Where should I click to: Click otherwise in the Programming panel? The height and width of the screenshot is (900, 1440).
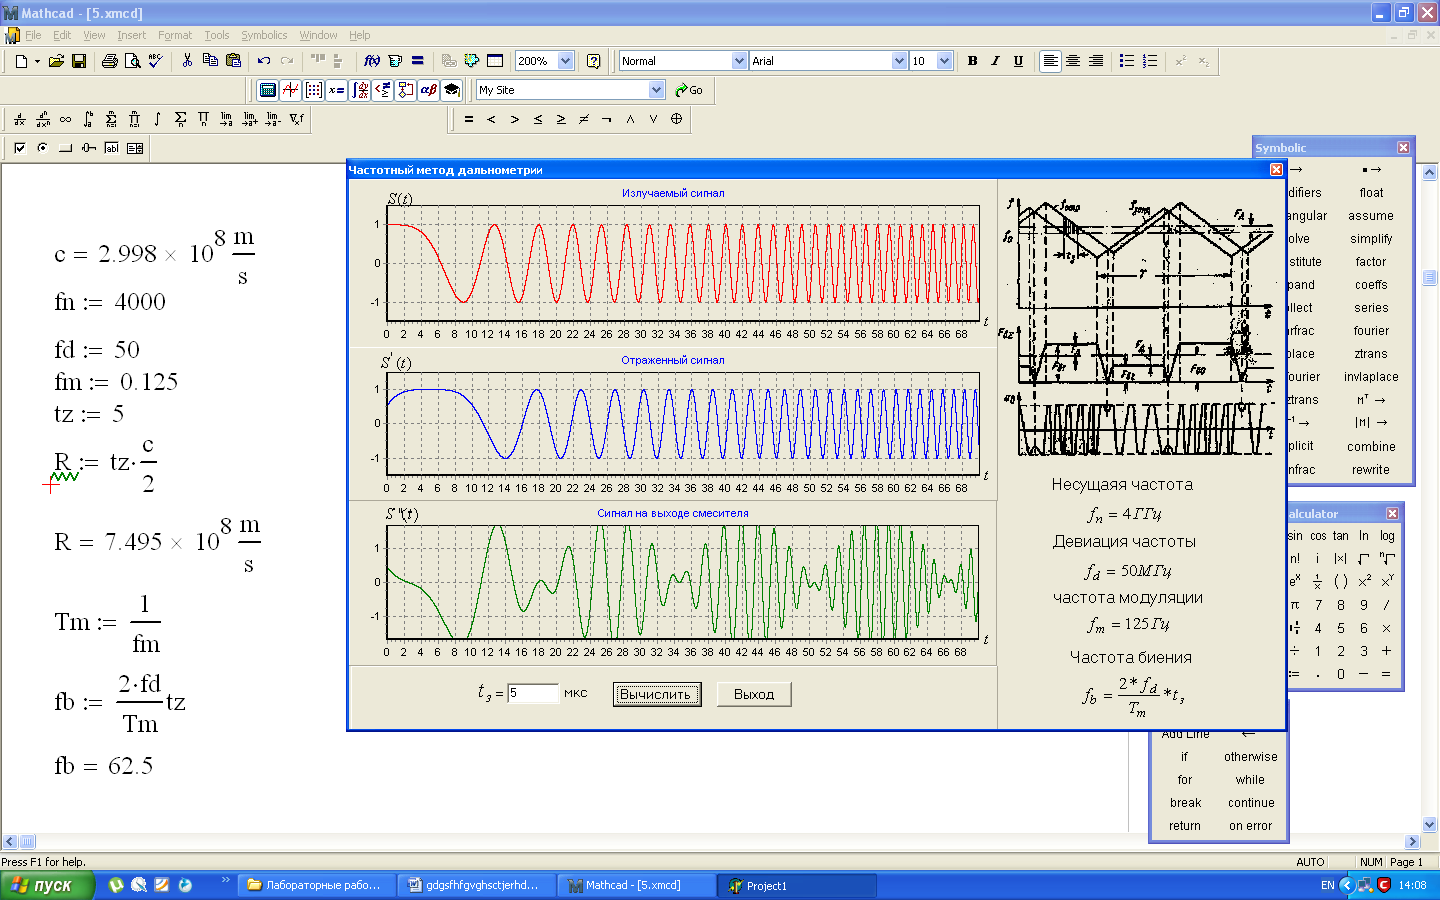(1251, 757)
